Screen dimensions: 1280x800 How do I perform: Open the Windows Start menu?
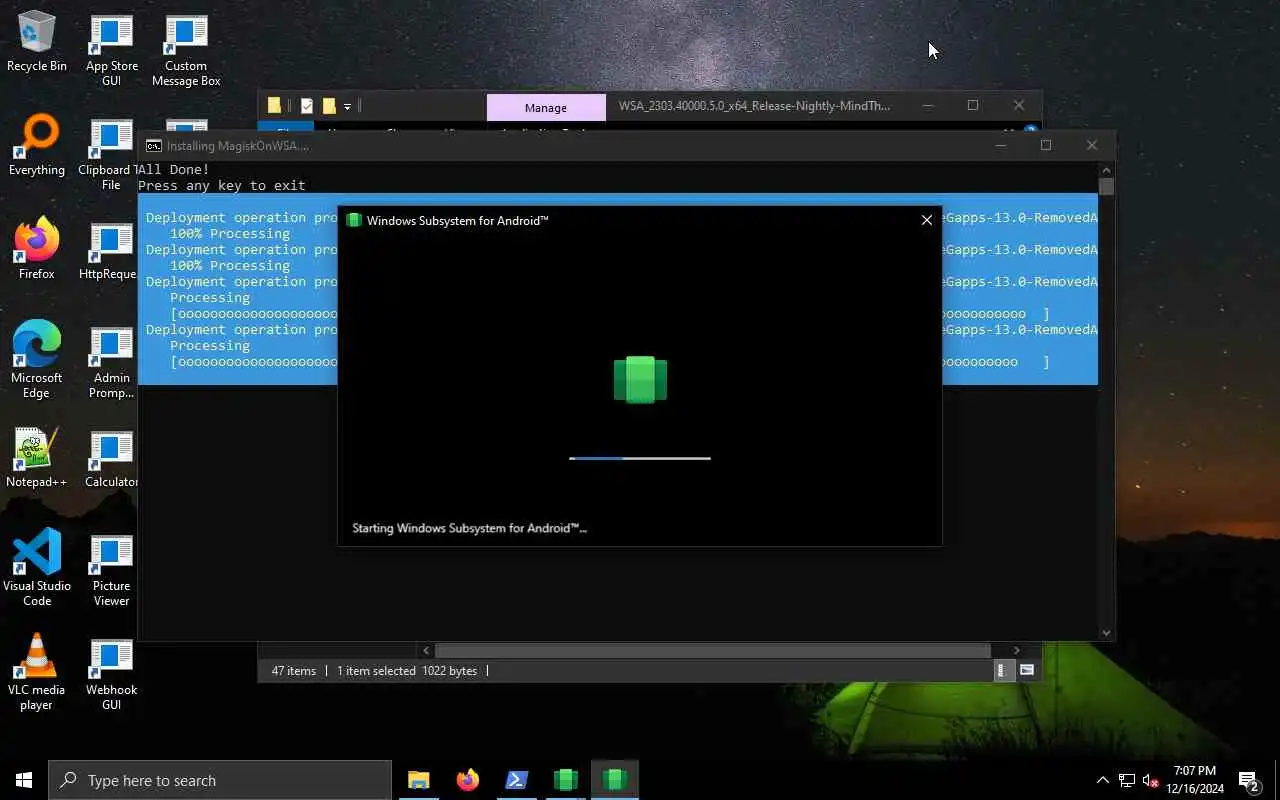pyautogui.click(x=24, y=780)
